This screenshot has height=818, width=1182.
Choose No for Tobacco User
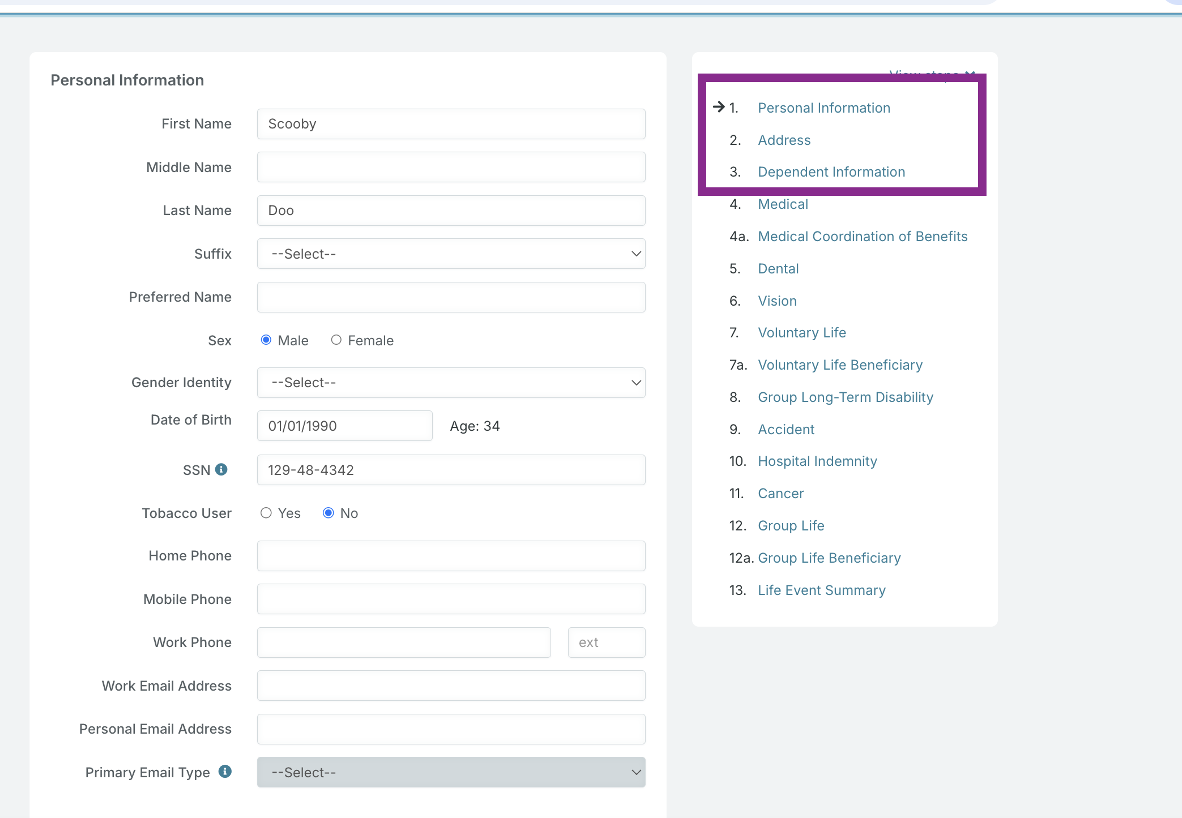(x=328, y=513)
